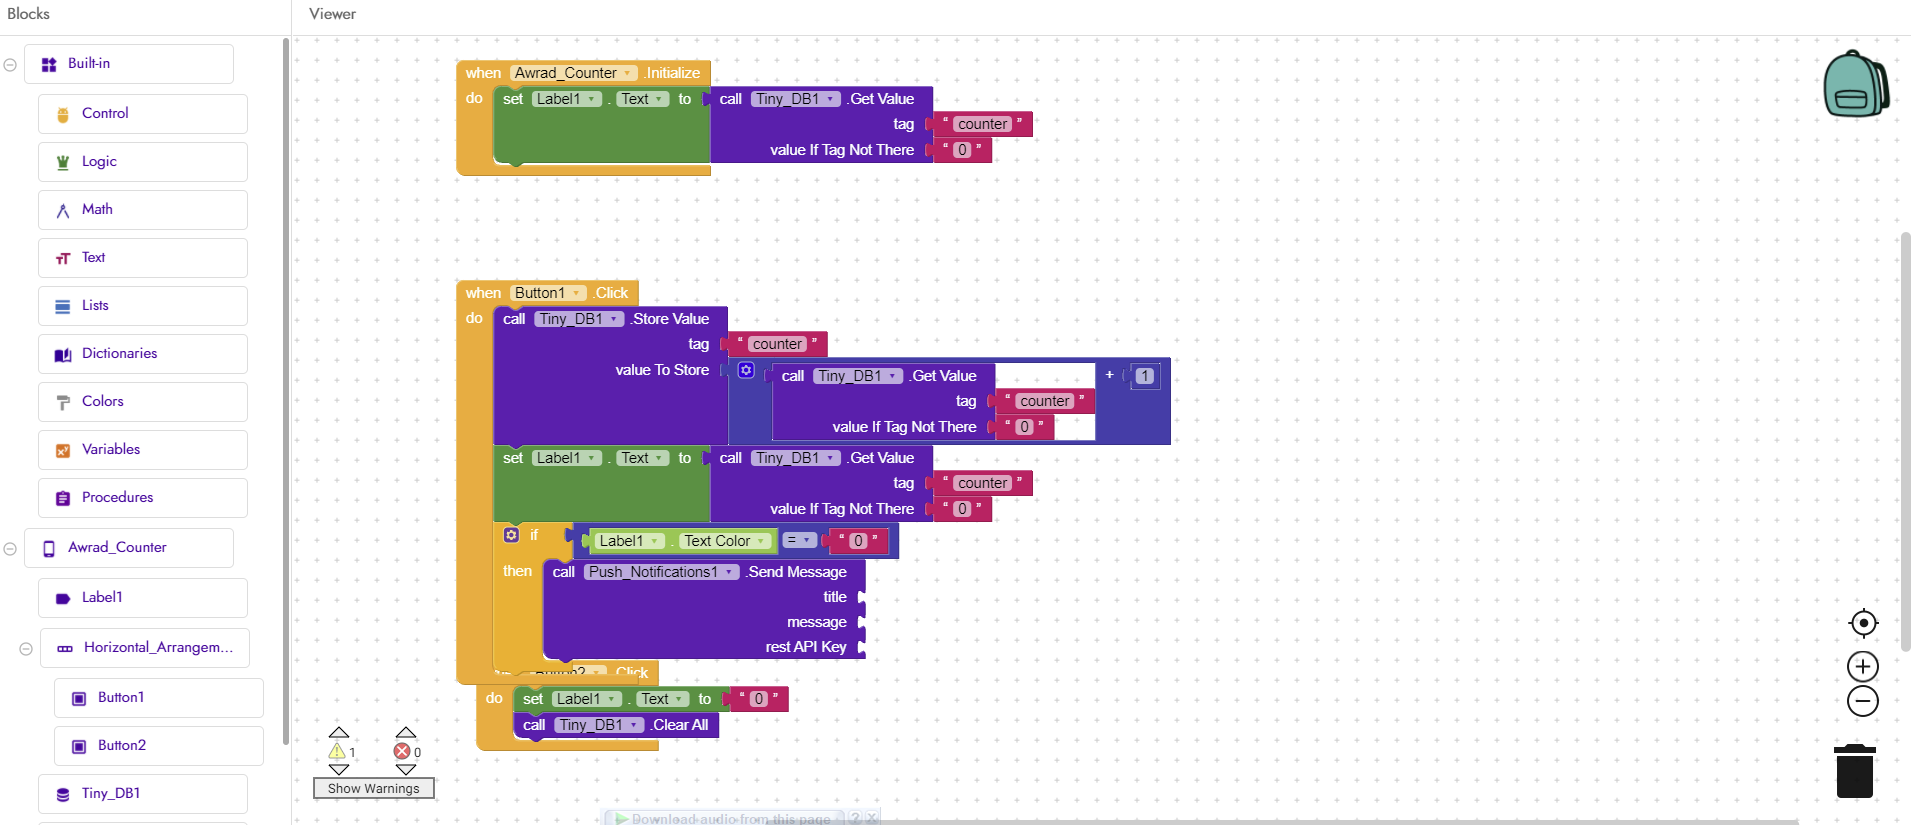1911x825 pixels.
Task: Click the Logic category icon
Action: [x=63, y=162]
